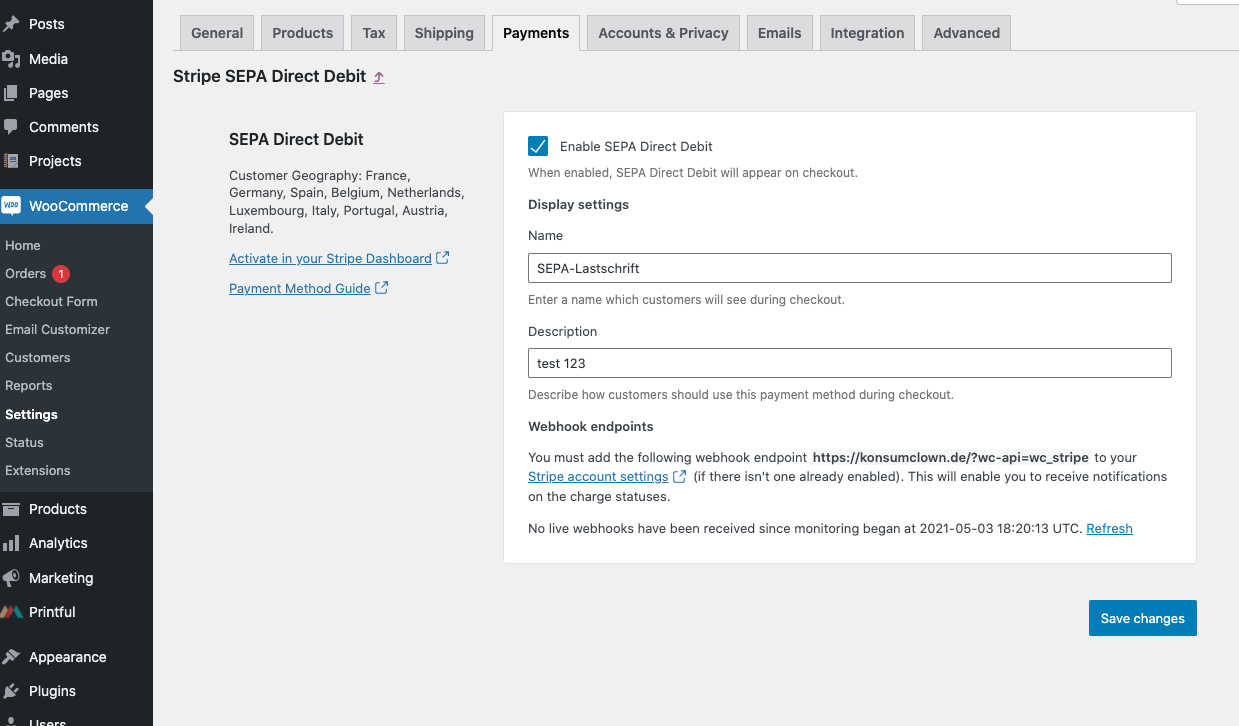1239x726 pixels.
Task: Focus the Name field containing SEPA-Lastschrift
Action: coord(849,267)
